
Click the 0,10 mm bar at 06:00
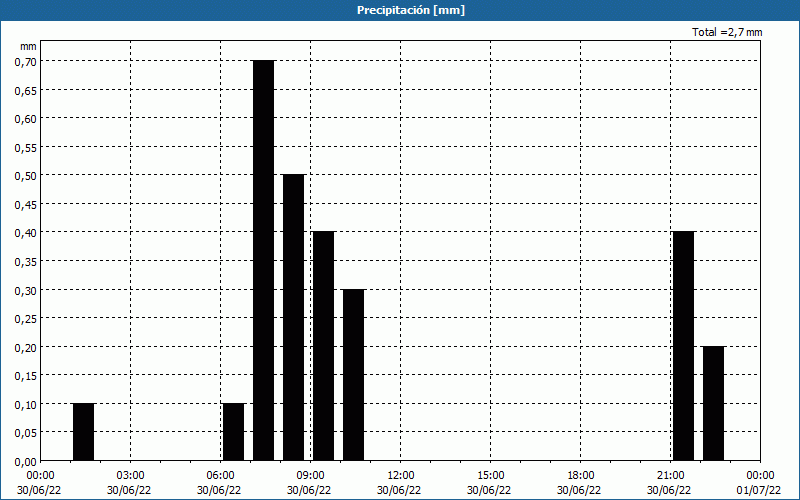(x=234, y=432)
